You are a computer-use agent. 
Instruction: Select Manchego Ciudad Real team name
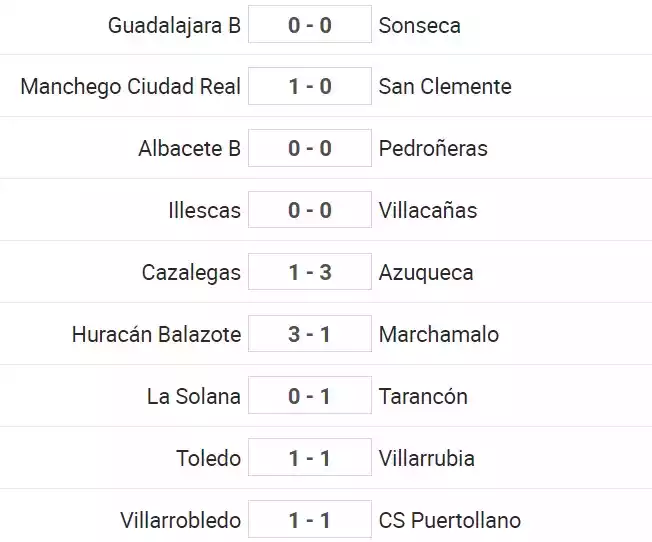click(x=131, y=87)
